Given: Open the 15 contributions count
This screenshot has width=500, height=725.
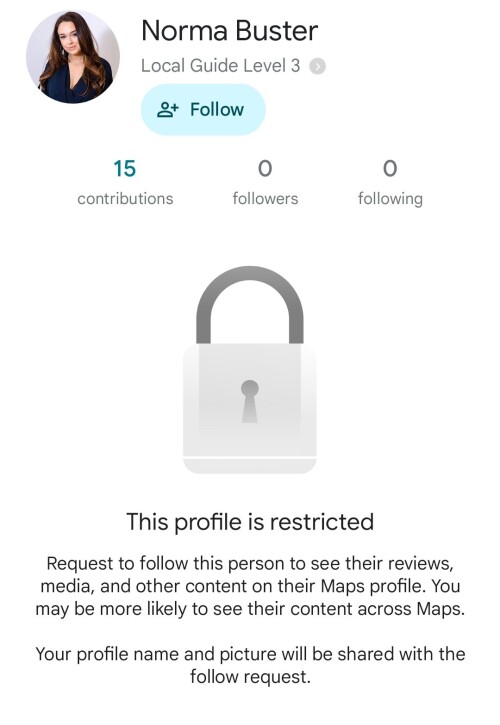Looking at the screenshot, I should coord(125,169).
